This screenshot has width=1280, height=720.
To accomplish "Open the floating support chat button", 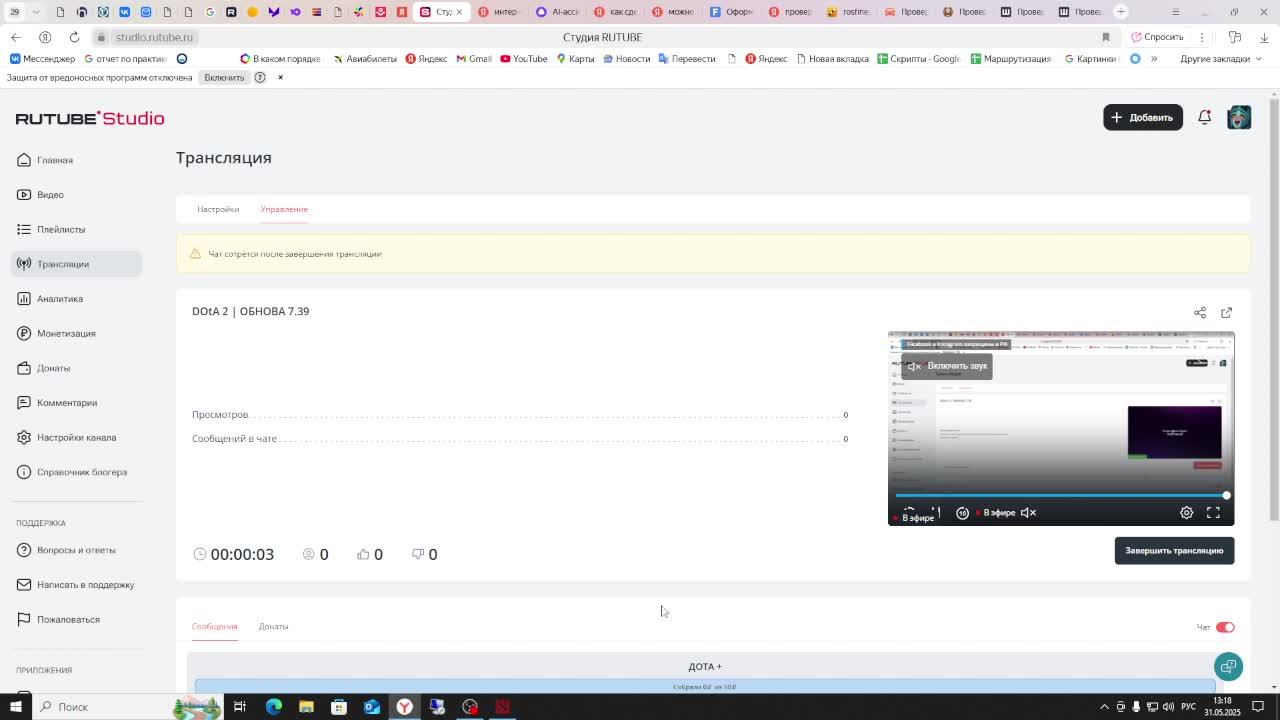I will pyautogui.click(x=1228, y=666).
